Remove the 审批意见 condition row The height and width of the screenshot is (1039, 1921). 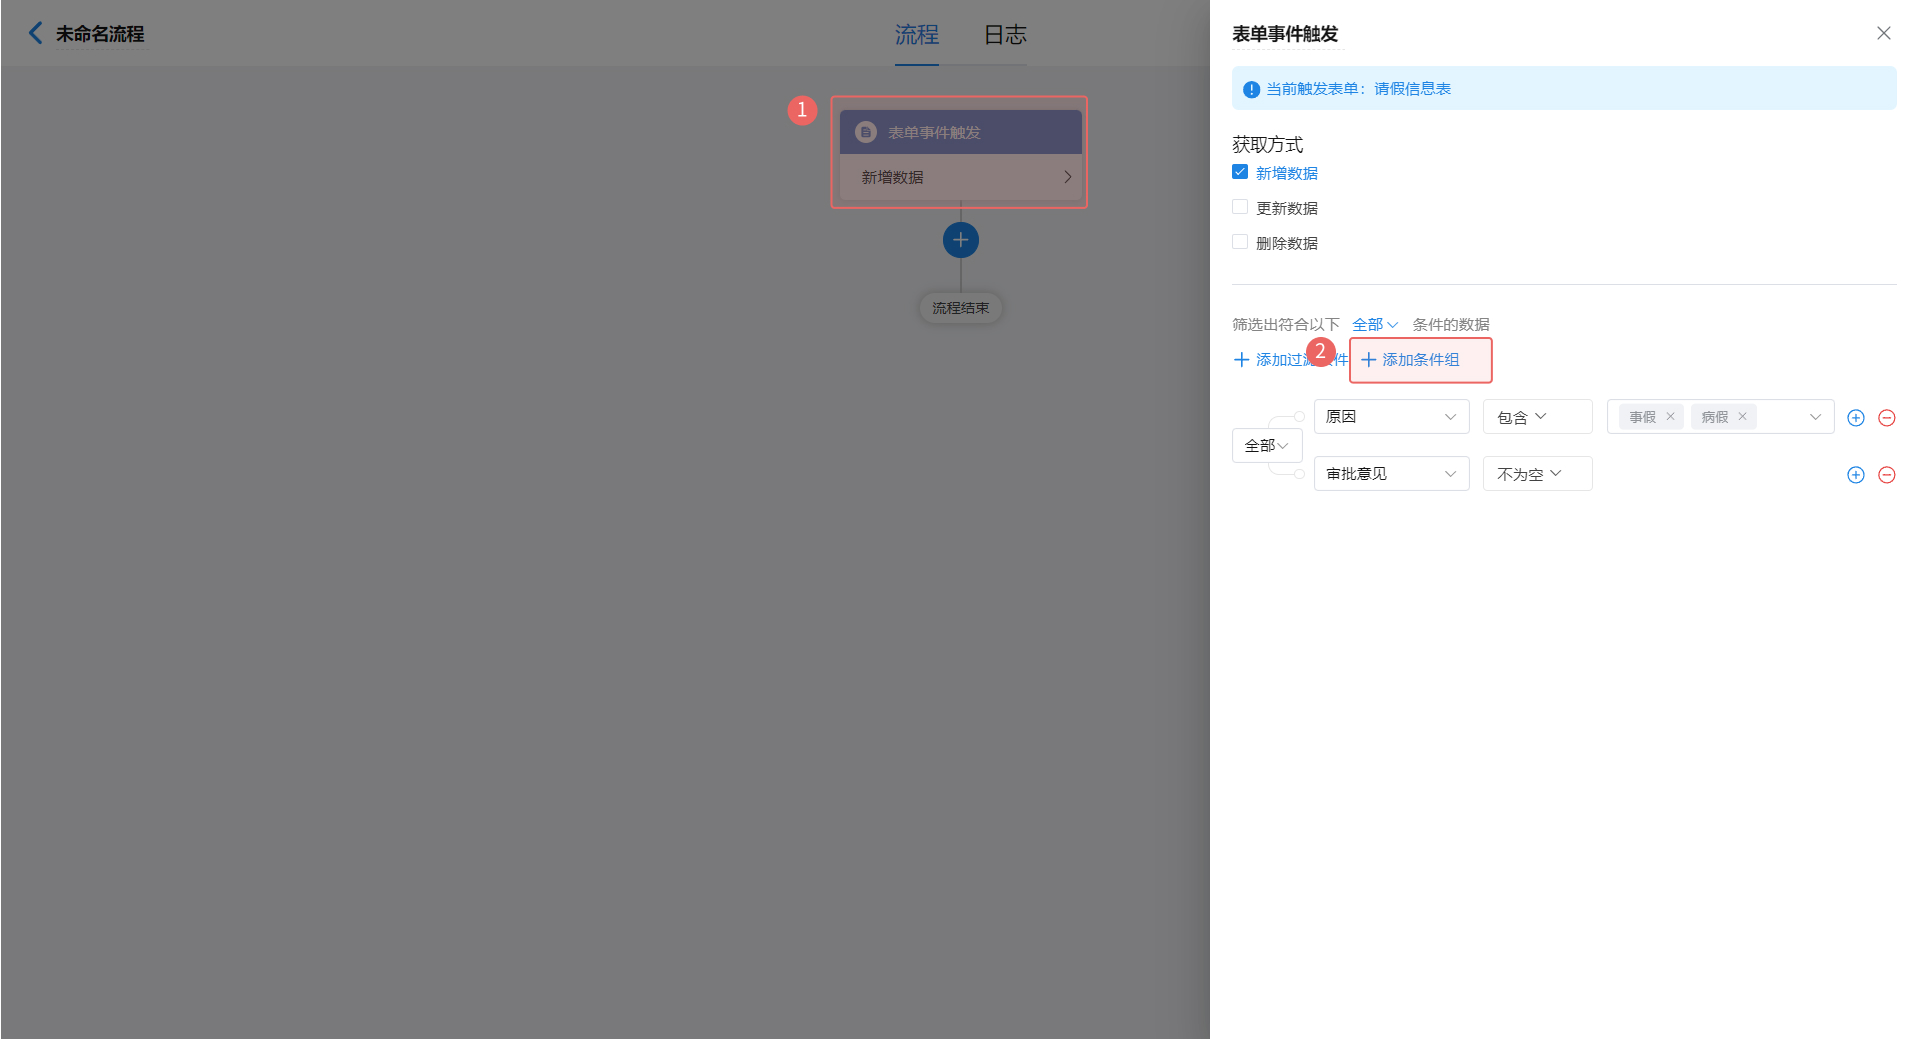point(1886,475)
